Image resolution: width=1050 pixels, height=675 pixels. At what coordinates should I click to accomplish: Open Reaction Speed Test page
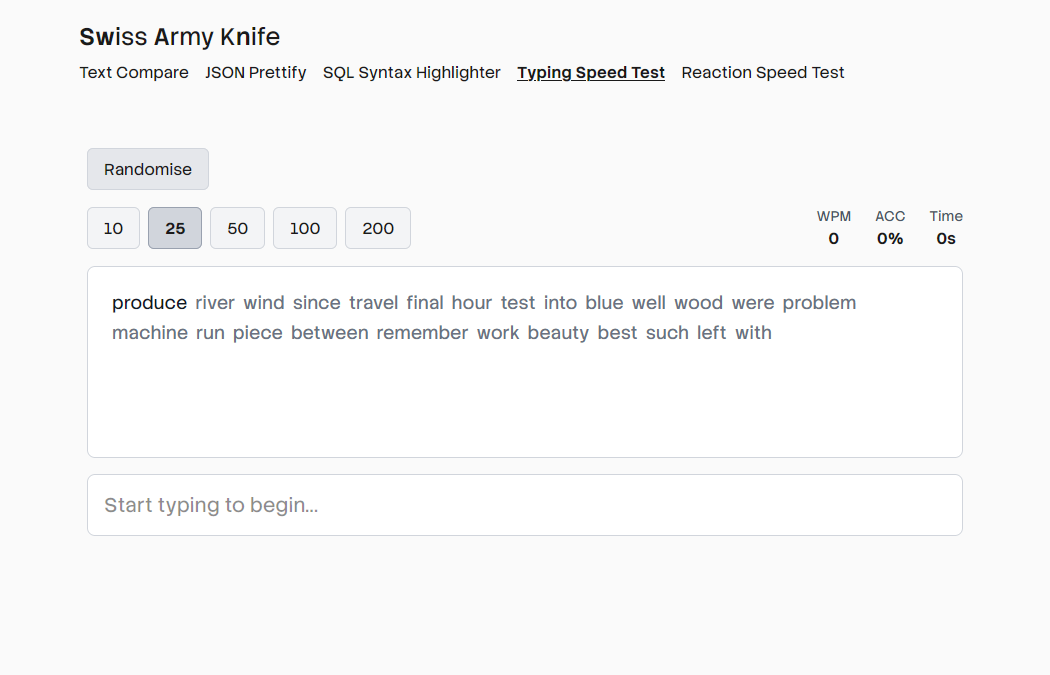click(x=763, y=72)
